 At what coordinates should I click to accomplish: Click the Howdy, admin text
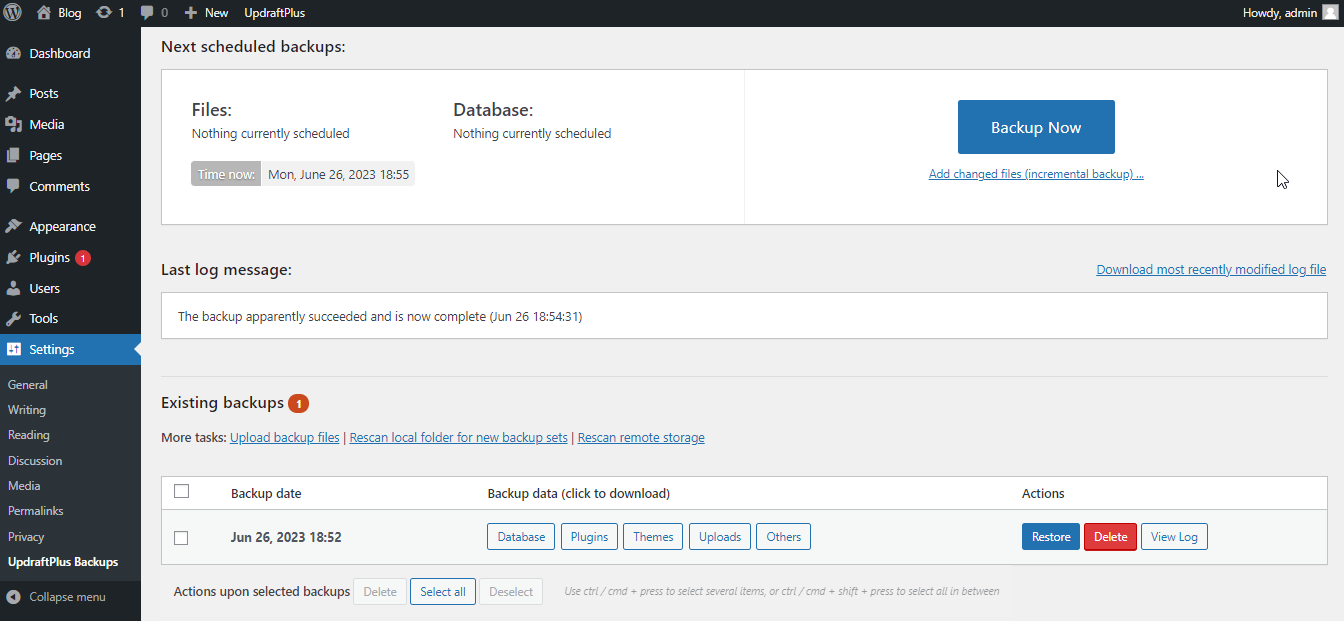click(x=1280, y=13)
